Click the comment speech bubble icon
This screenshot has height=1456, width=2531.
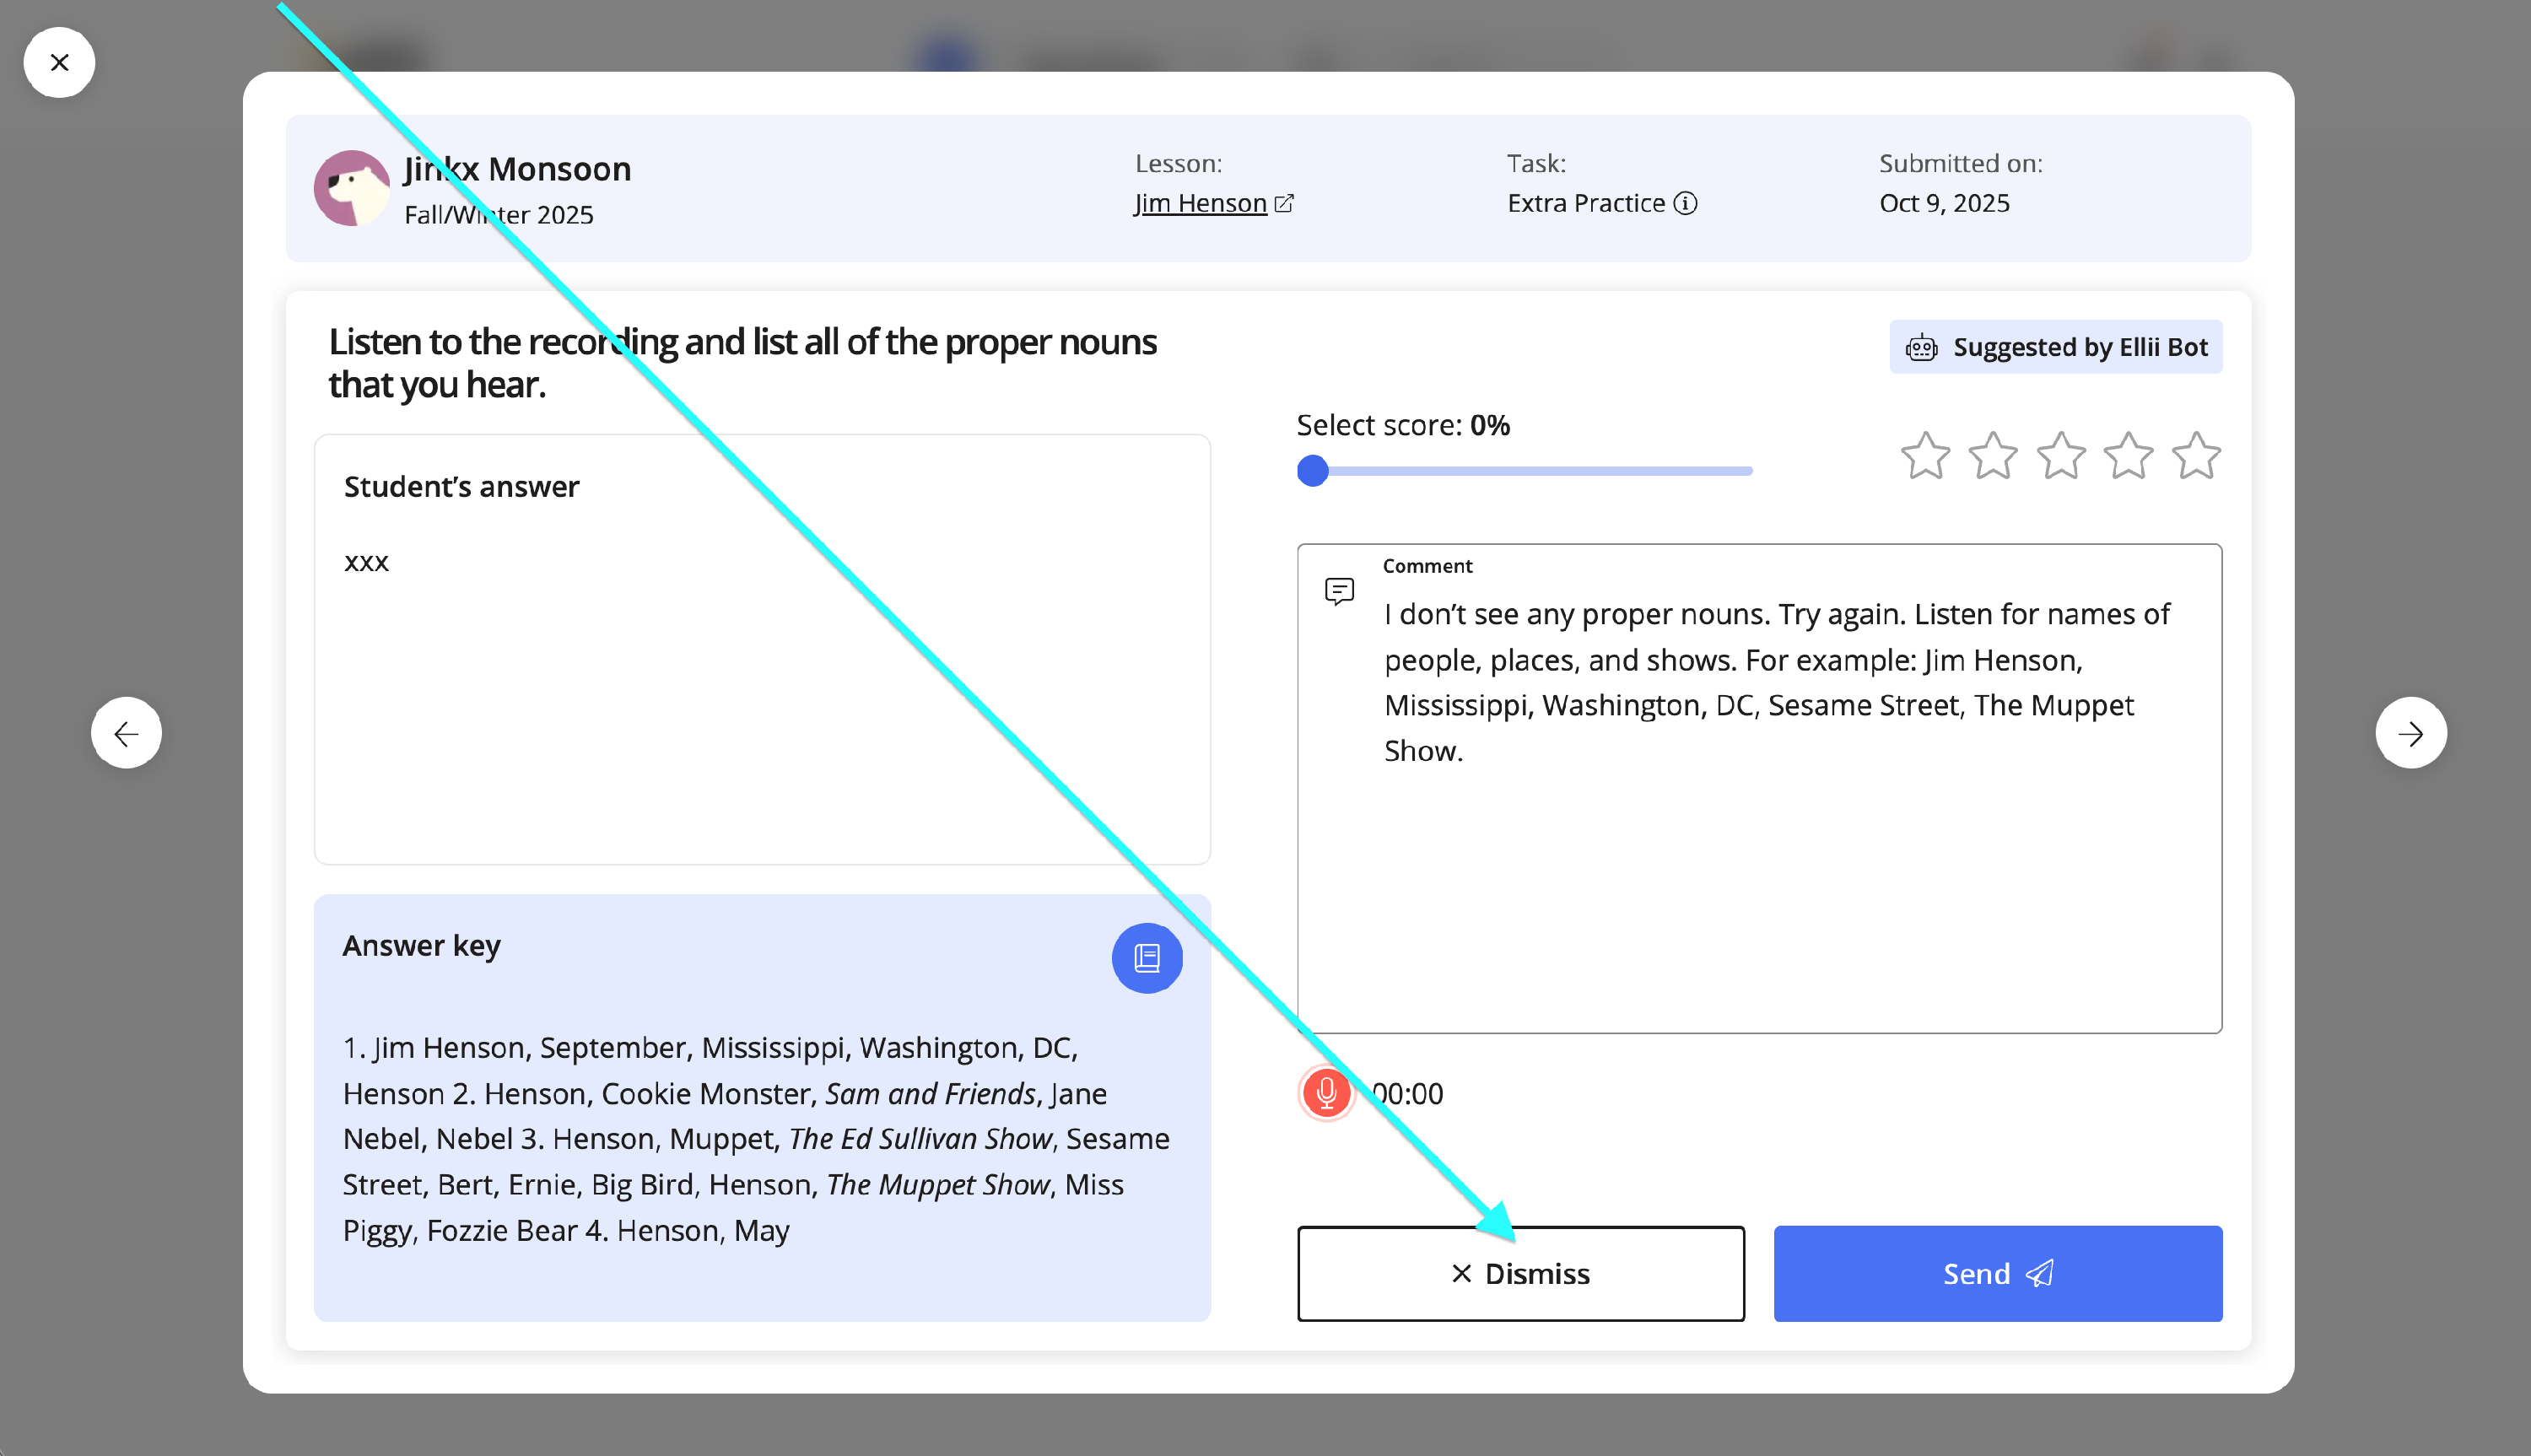(x=1339, y=591)
